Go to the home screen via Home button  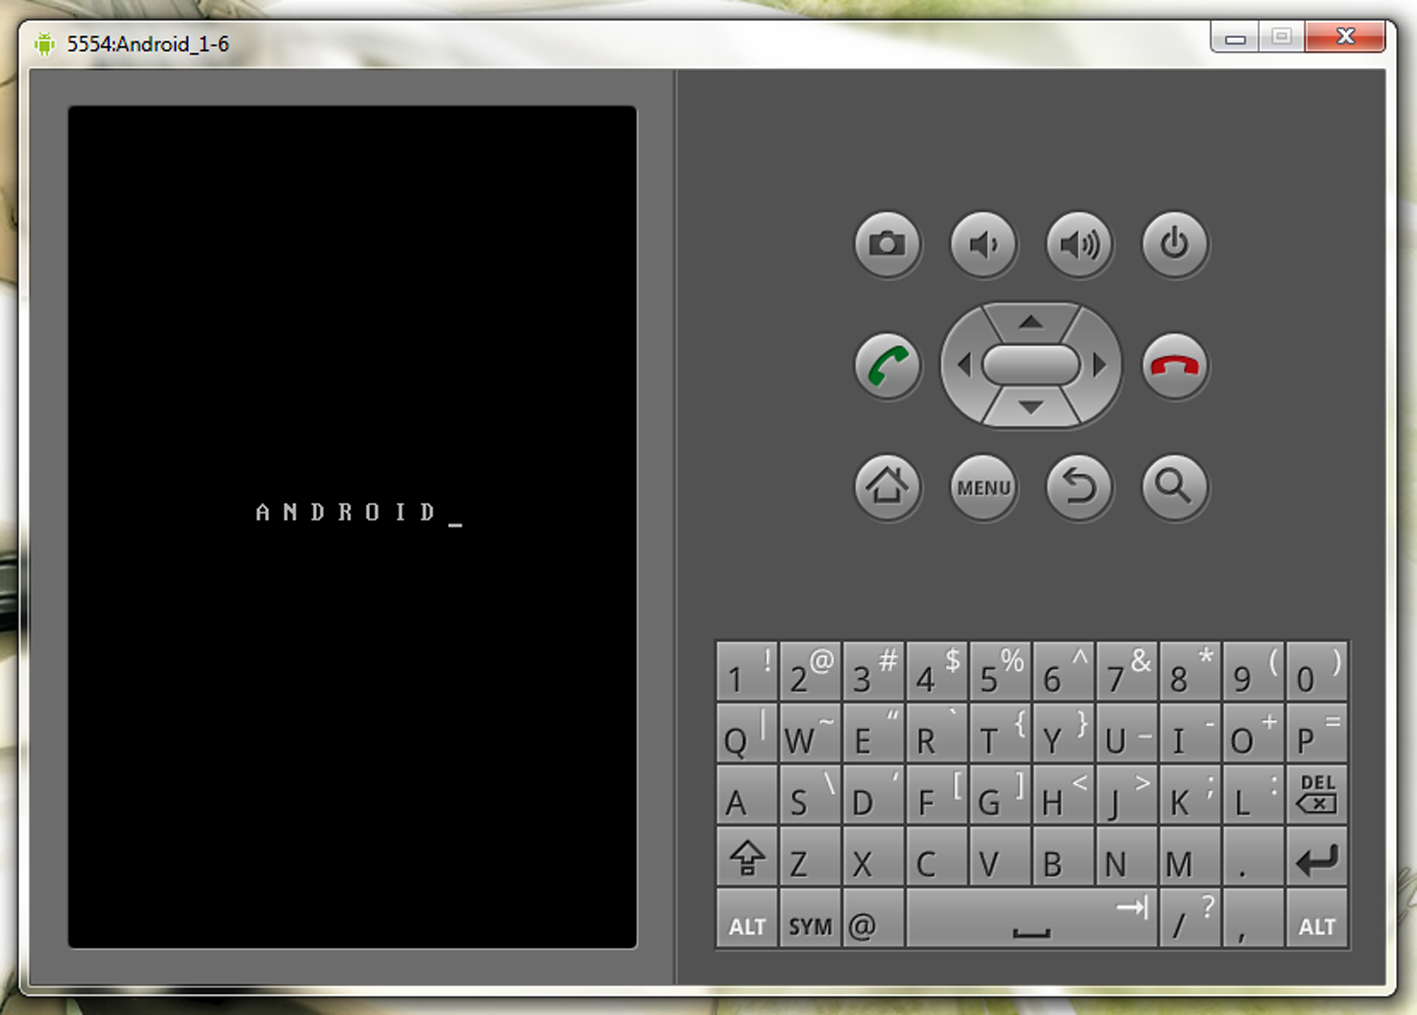click(887, 487)
